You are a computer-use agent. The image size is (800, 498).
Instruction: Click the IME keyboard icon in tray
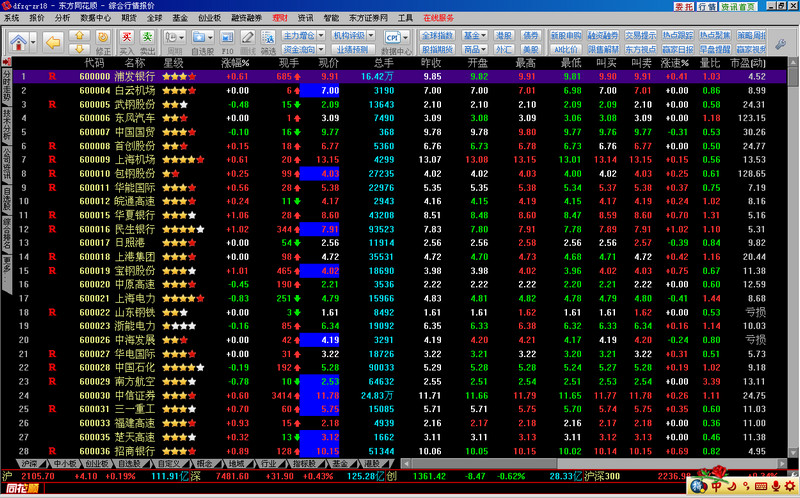761,486
